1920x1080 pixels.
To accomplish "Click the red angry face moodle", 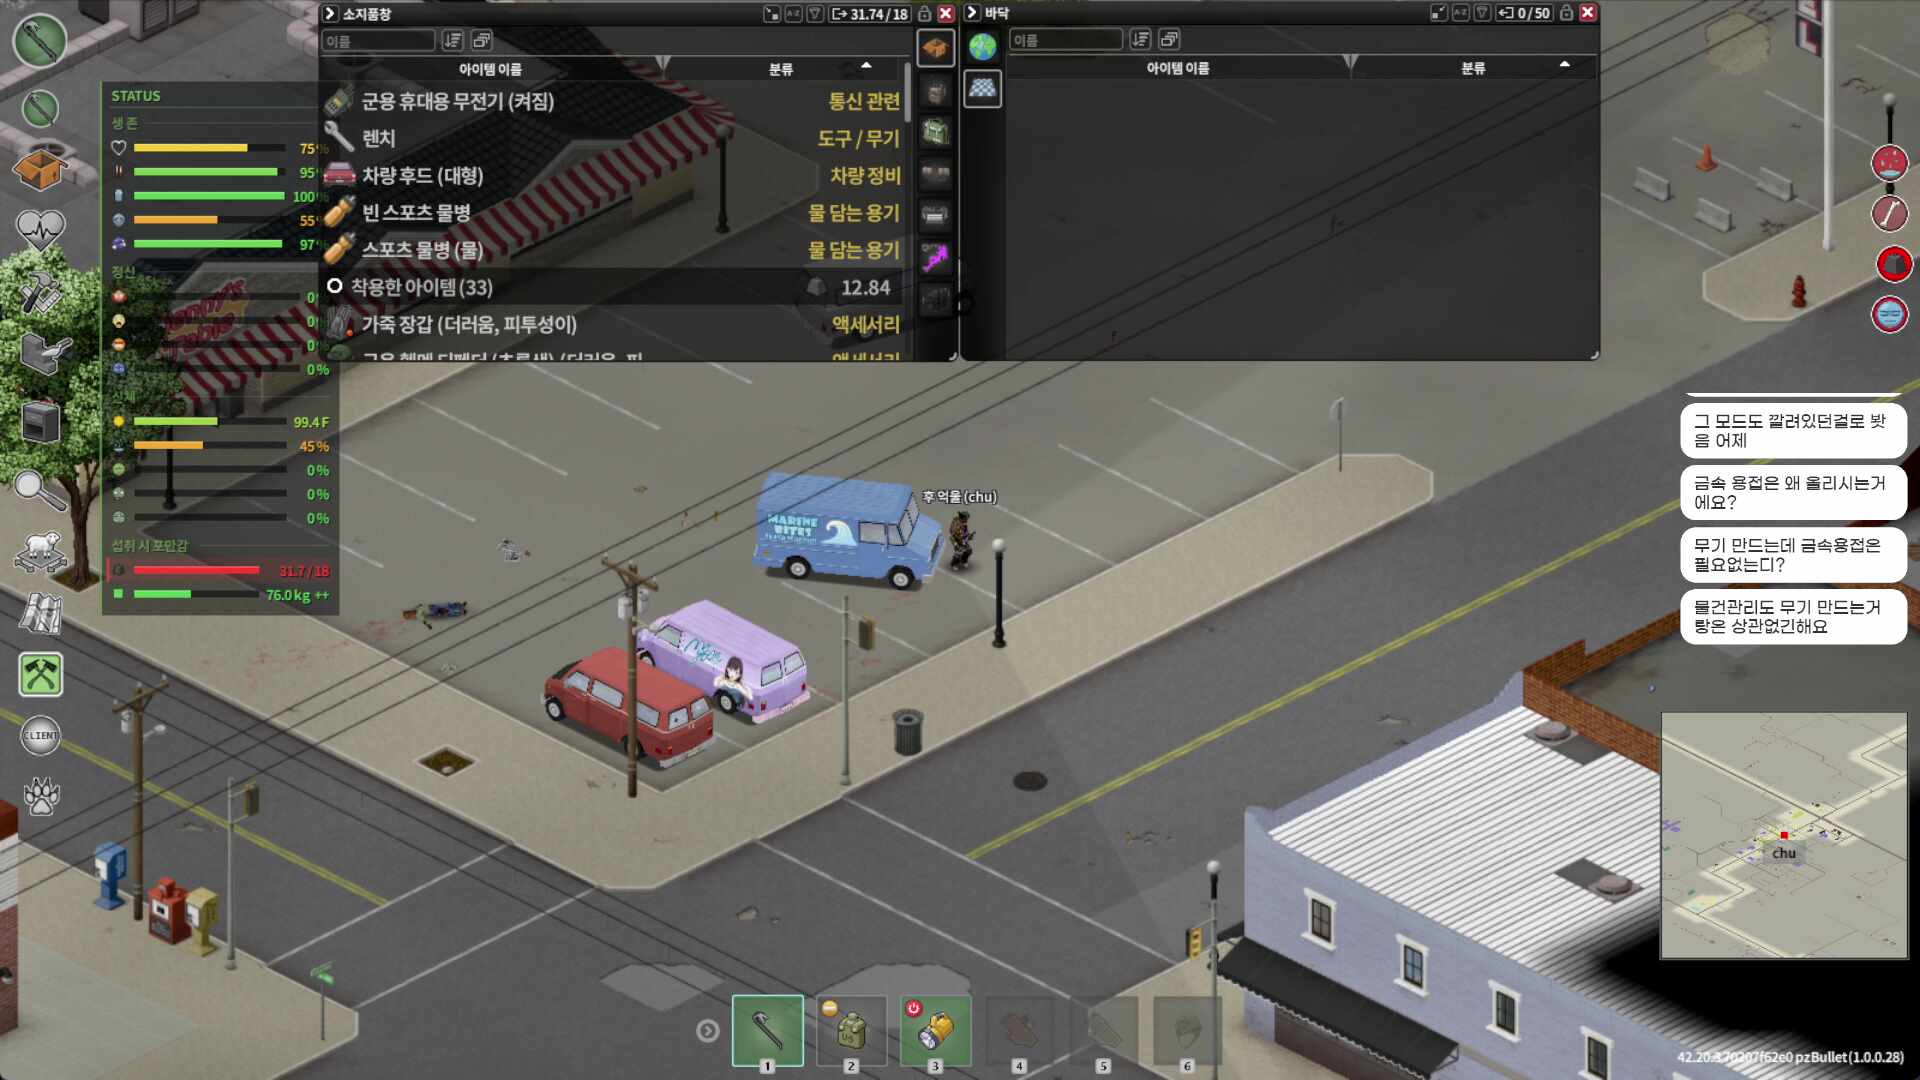I will [1890, 162].
